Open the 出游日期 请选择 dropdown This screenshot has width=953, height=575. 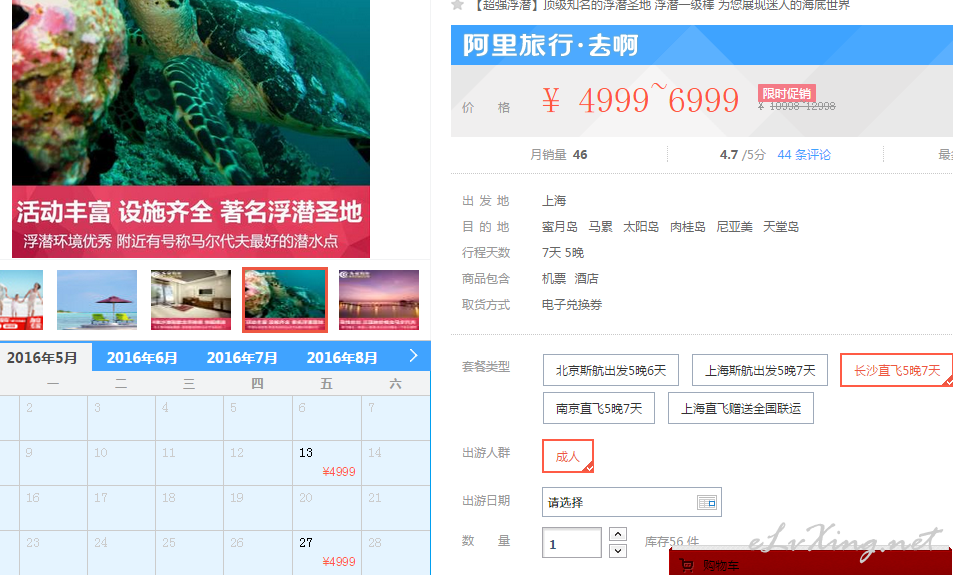(x=631, y=502)
